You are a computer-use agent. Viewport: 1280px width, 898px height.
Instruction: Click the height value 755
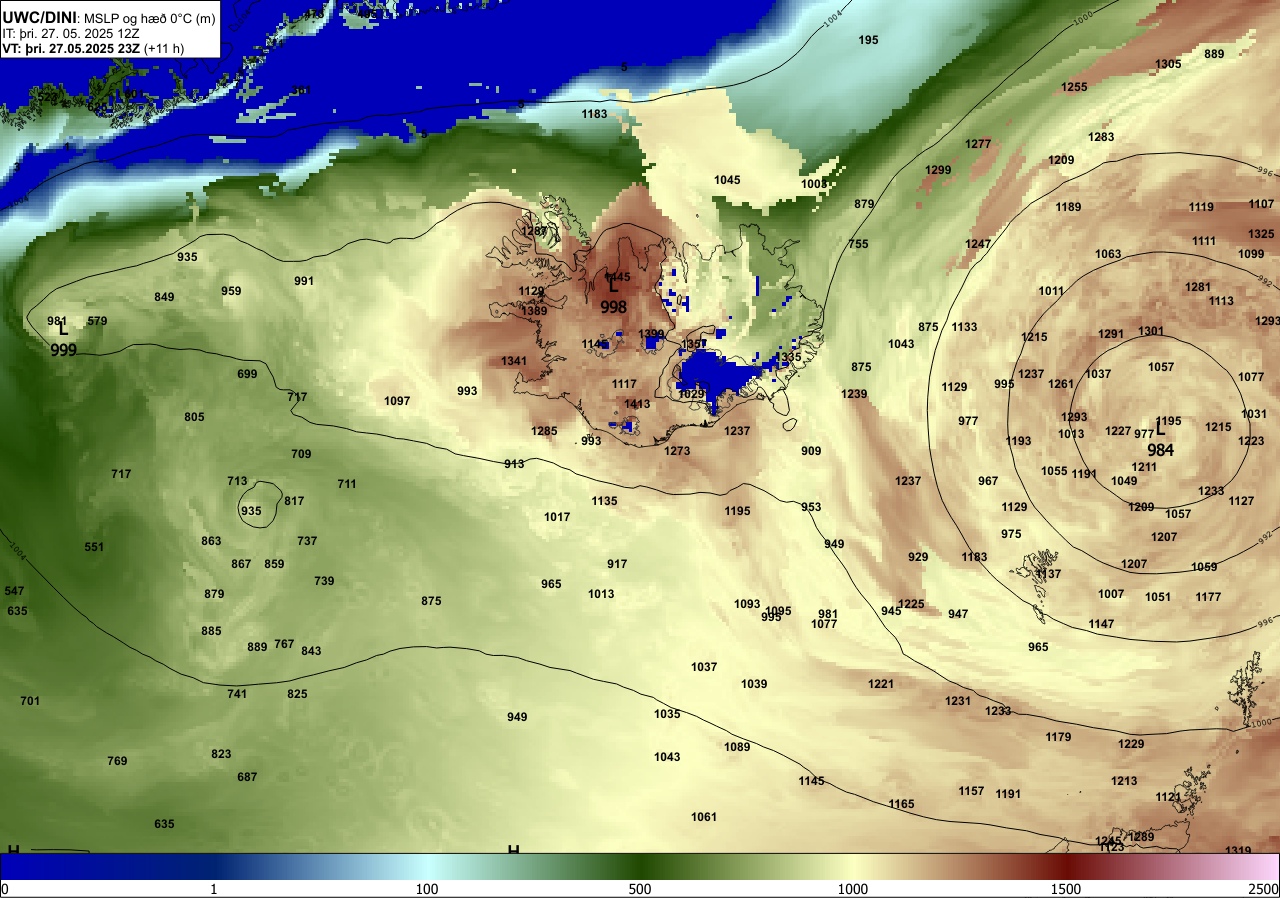point(858,244)
